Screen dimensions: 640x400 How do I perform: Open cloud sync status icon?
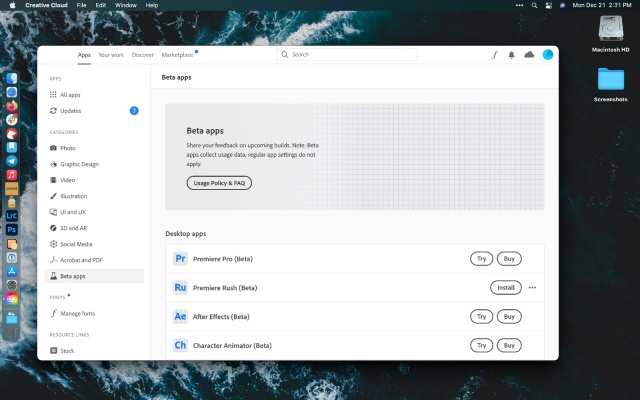(529, 55)
